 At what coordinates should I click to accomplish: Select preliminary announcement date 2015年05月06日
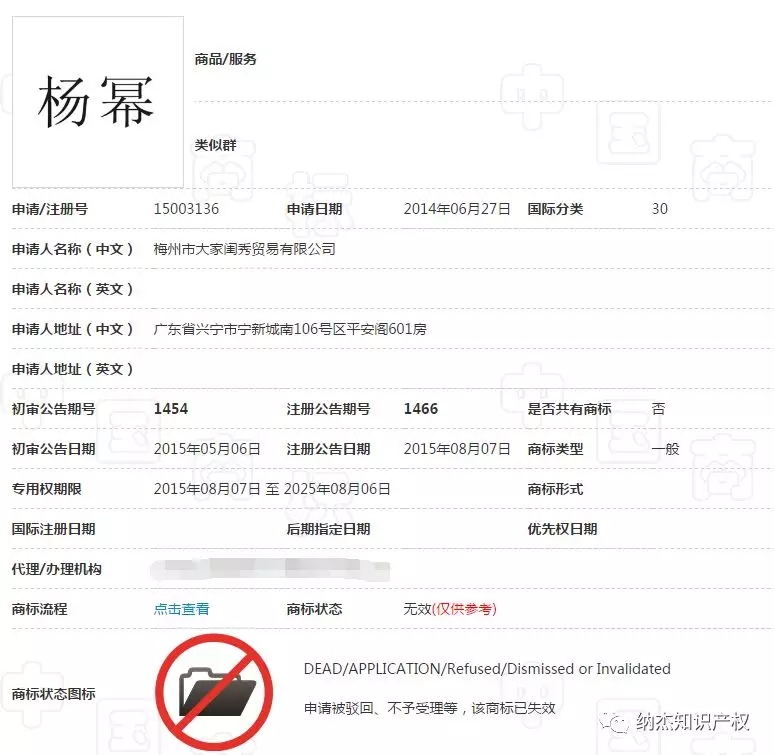(207, 449)
